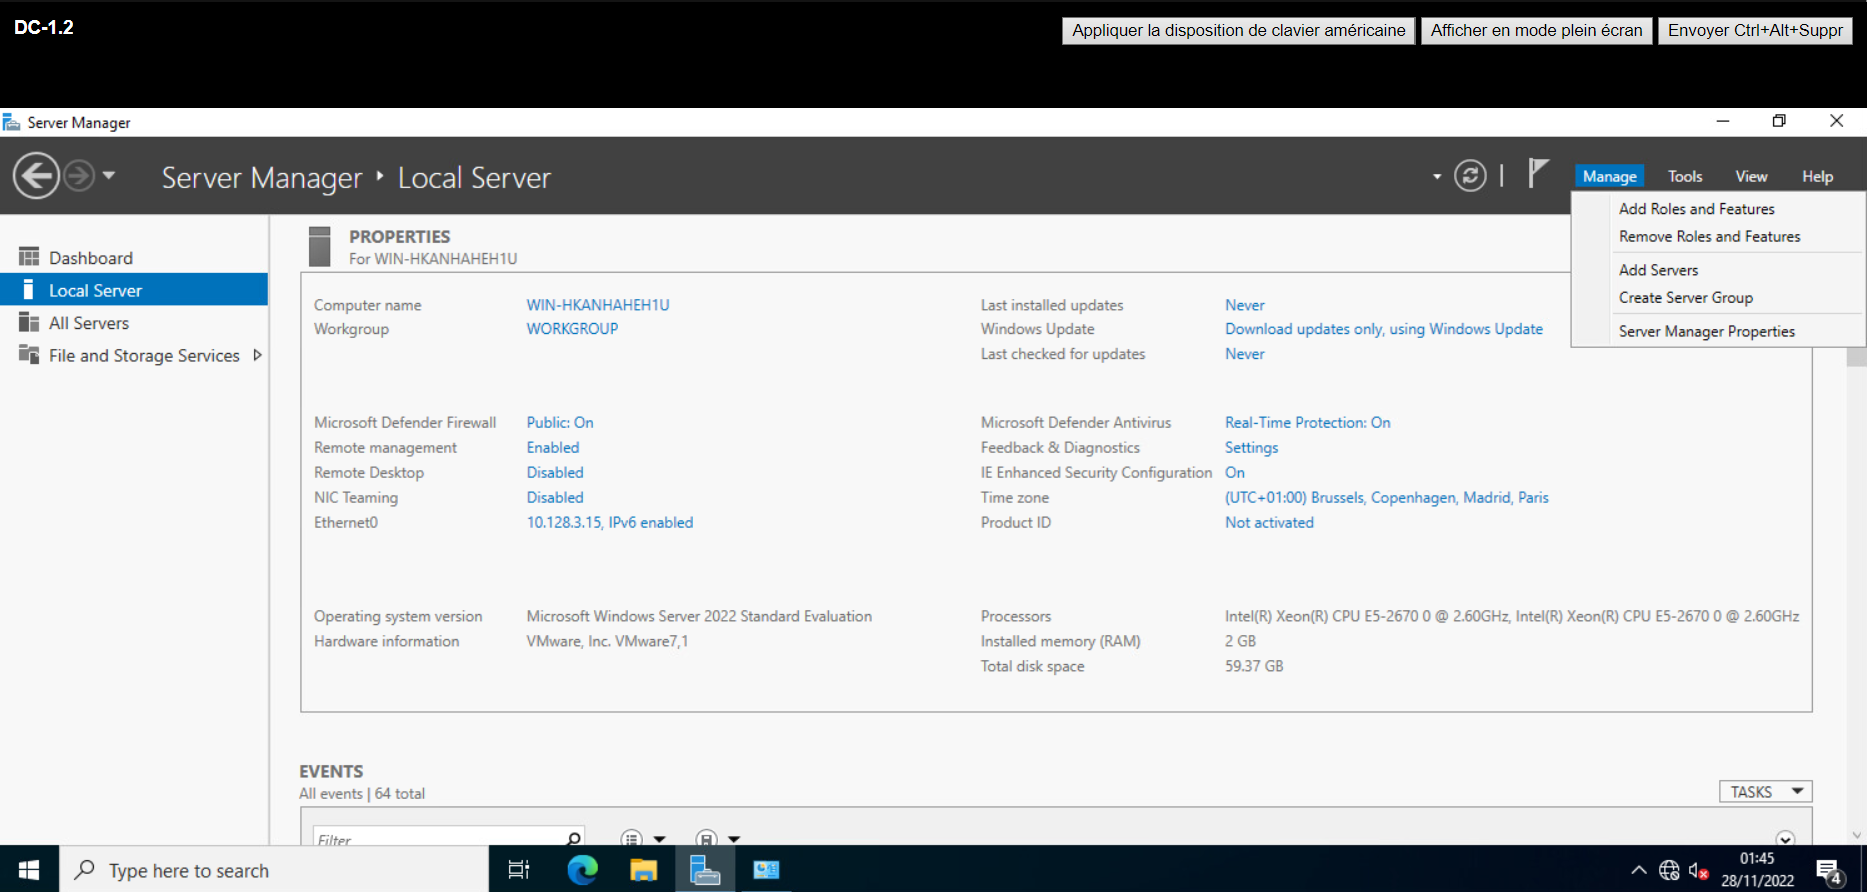The height and width of the screenshot is (892, 1867).
Task: Click the back navigation arrow icon
Action: [36, 176]
